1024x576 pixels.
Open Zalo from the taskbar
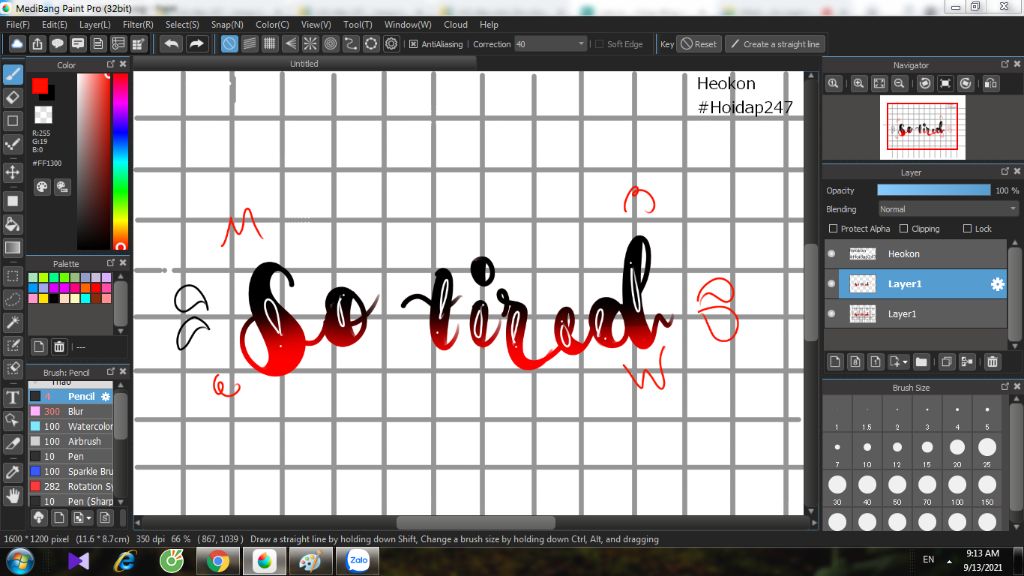pyautogui.click(x=358, y=561)
